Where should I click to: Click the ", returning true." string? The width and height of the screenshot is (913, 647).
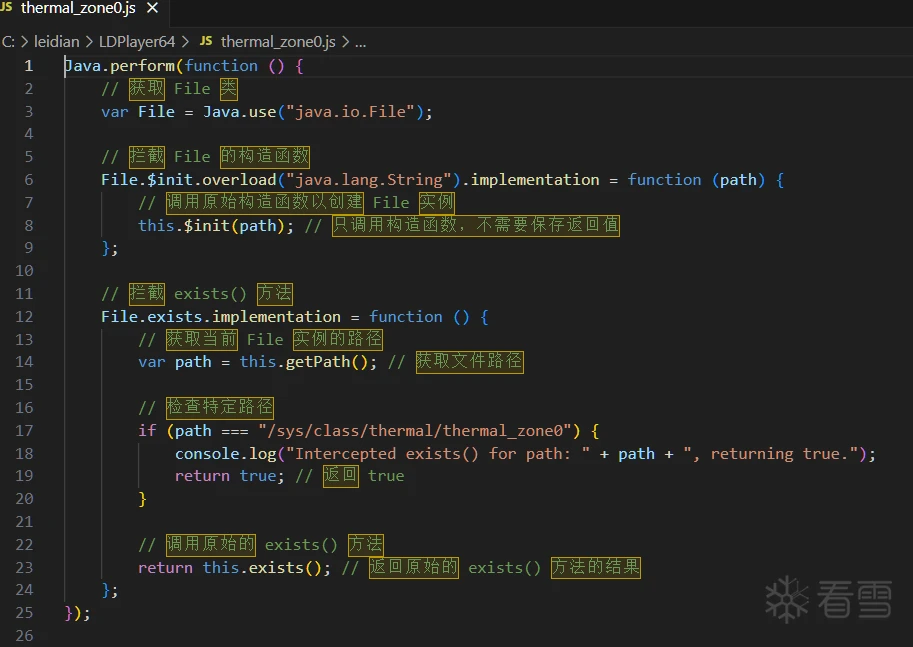pos(771,454)
